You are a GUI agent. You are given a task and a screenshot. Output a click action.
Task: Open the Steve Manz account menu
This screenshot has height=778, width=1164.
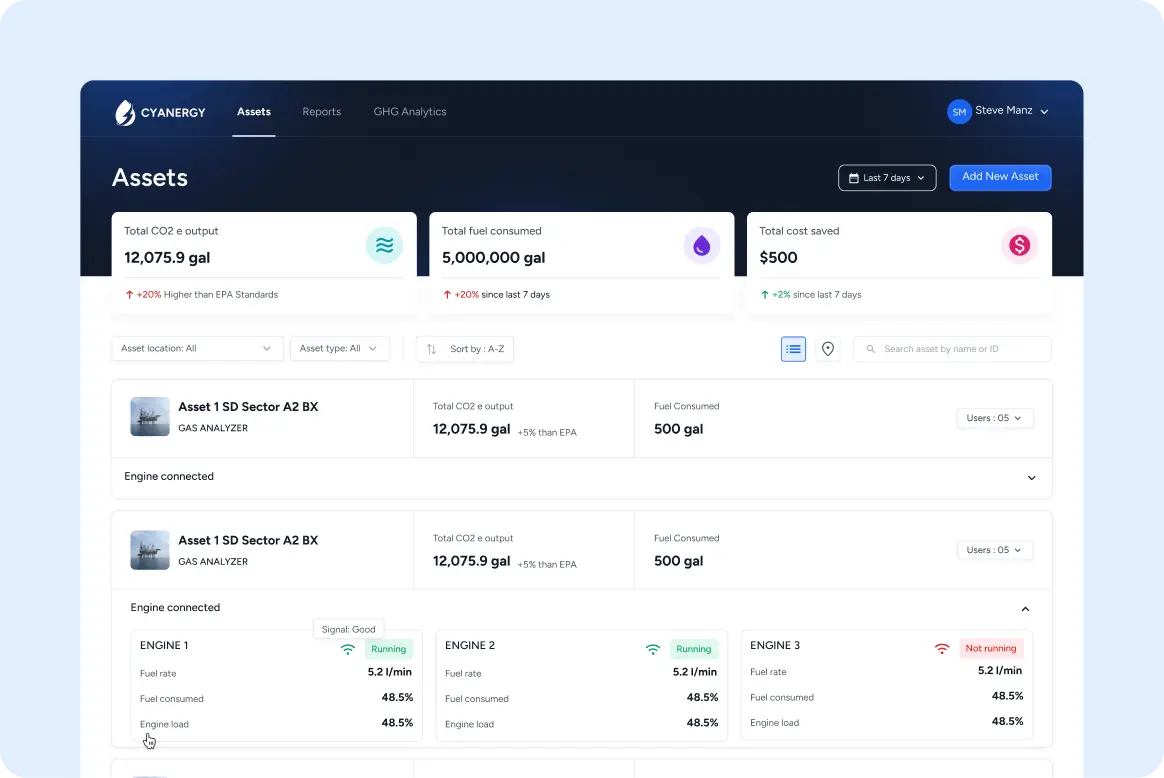click(1011, 111)
